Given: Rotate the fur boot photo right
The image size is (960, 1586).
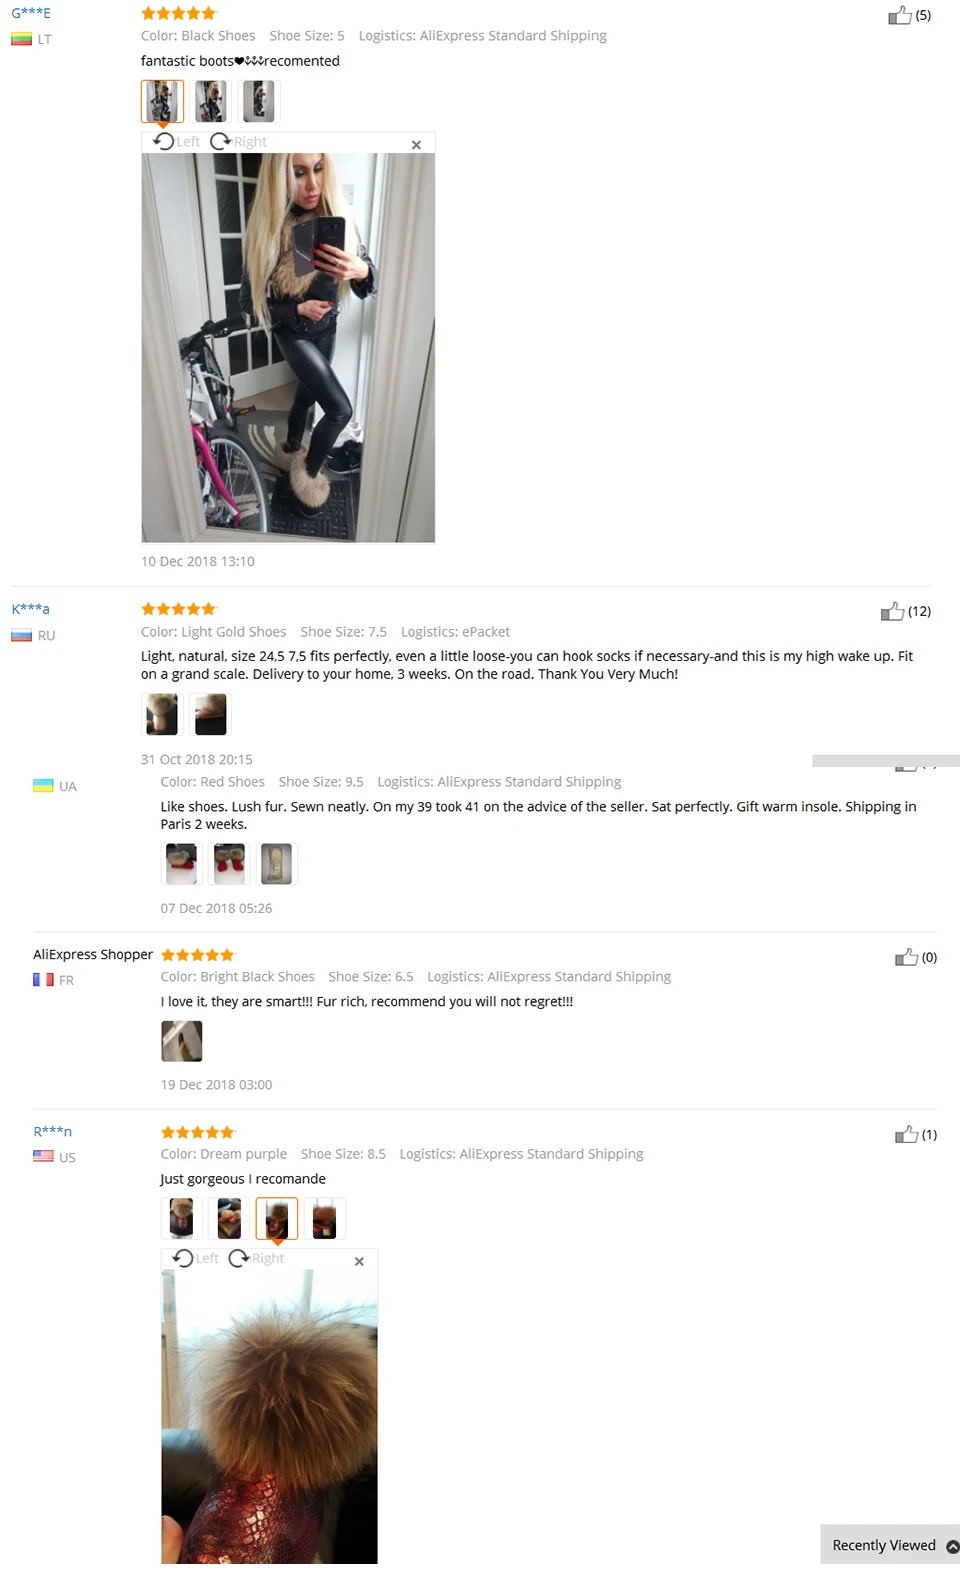Looking at the screenshot, I should (x=256, y=1258).
